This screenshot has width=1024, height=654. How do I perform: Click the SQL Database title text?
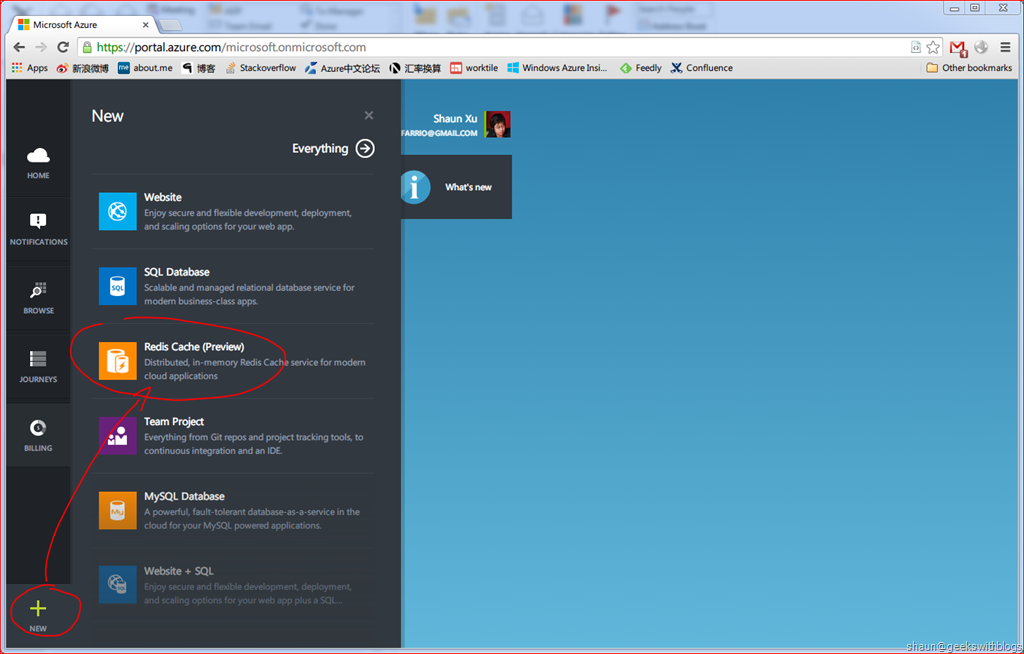[176, 272]
